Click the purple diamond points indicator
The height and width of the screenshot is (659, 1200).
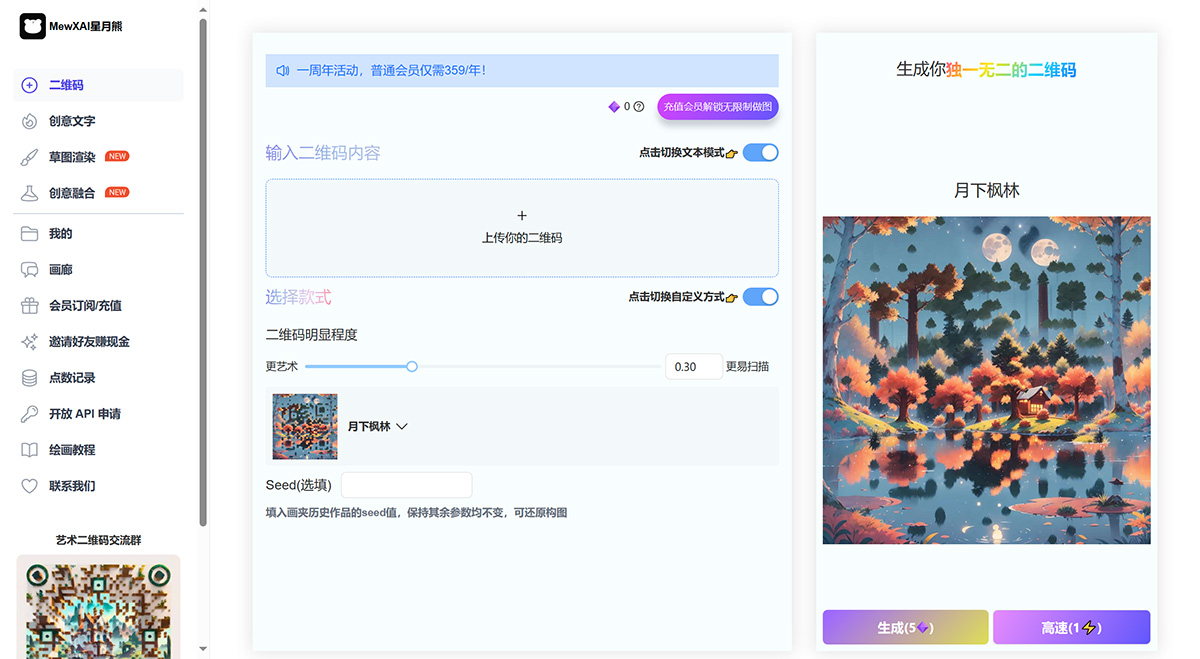click(614, 105)
